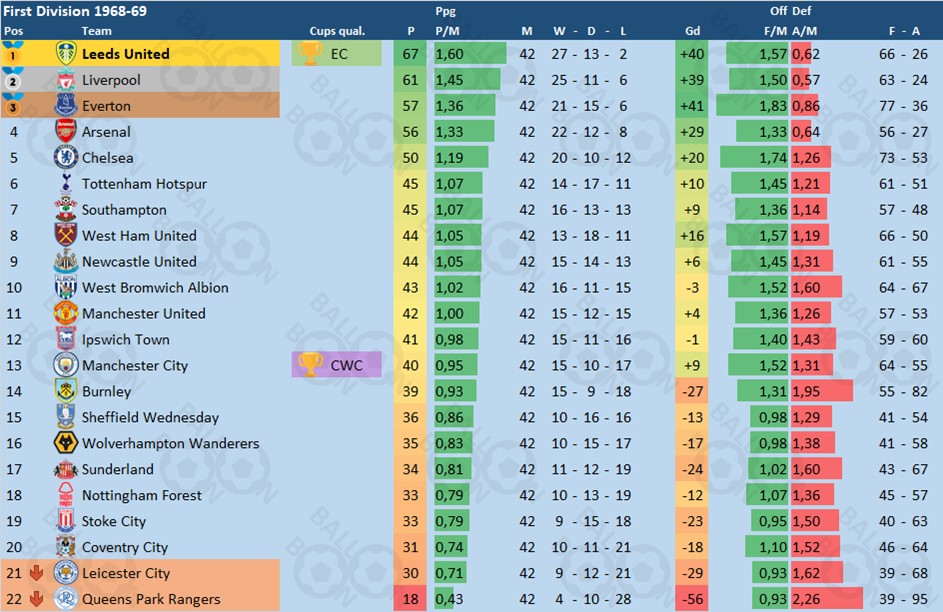Click the Chelsea club crest
This screenshot has width=943, height=612.
[66, 158]
